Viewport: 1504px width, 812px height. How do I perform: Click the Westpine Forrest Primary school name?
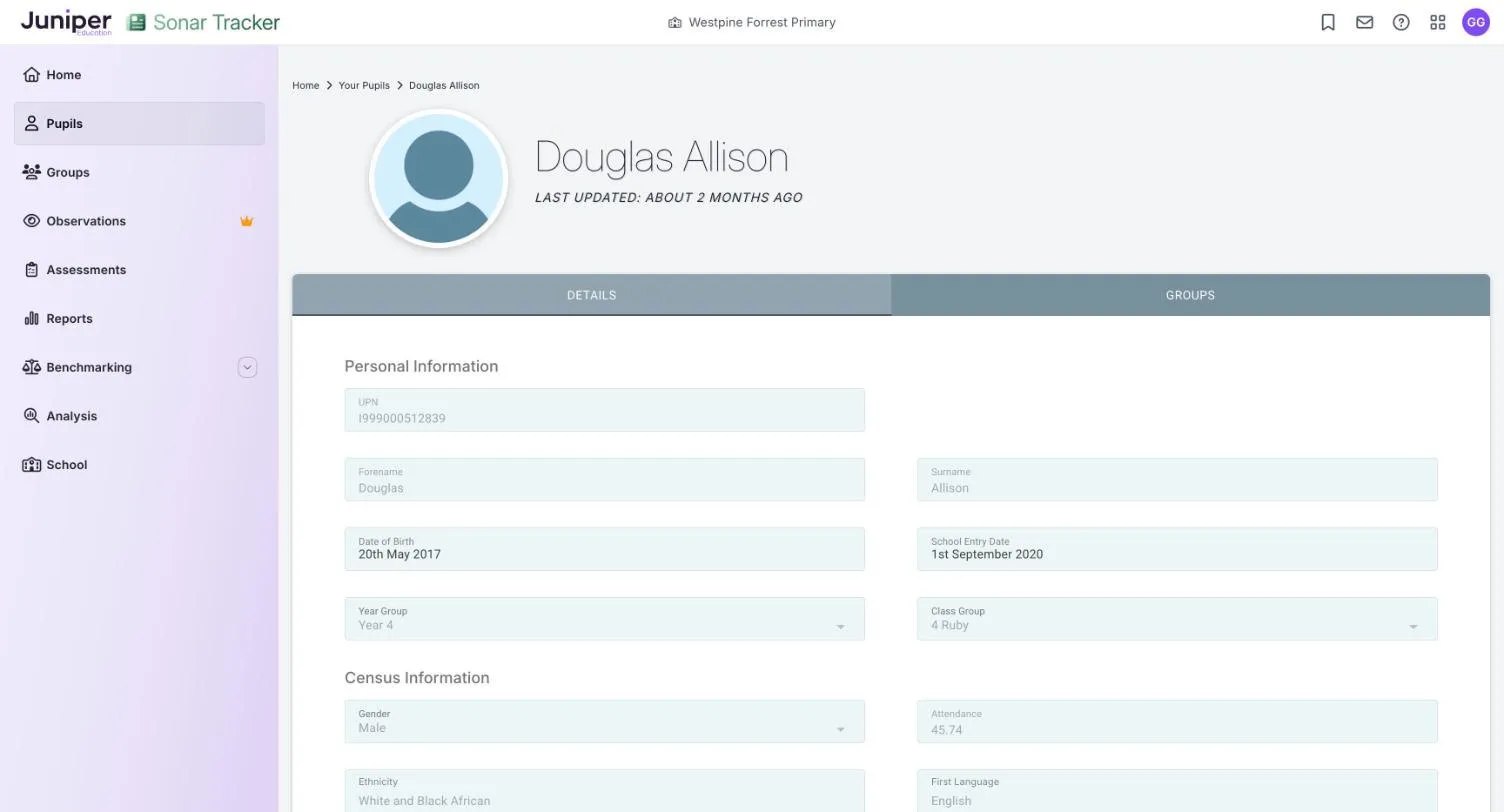click(762, 22)
